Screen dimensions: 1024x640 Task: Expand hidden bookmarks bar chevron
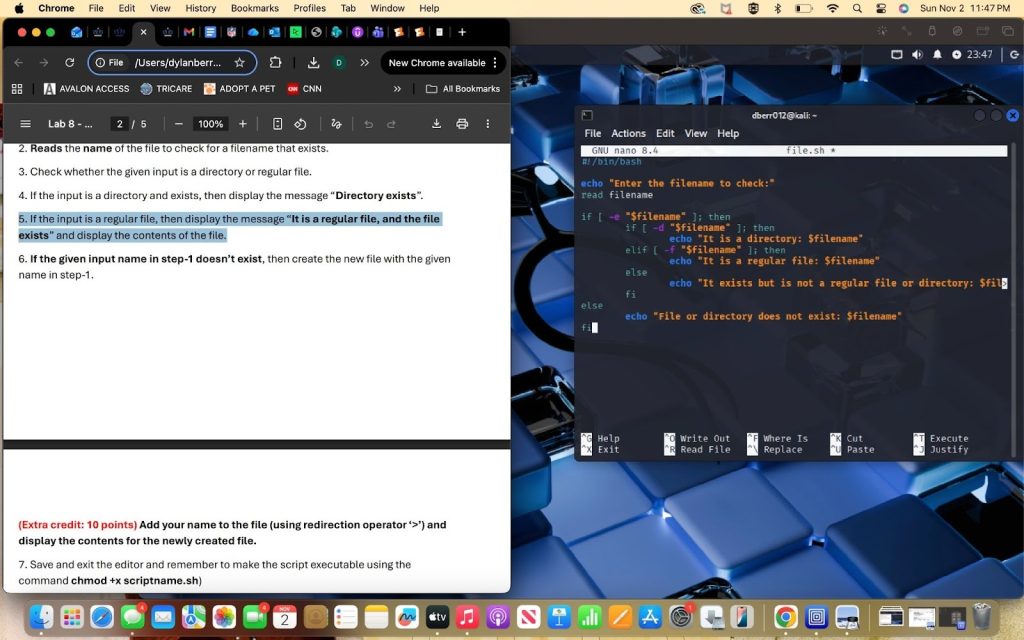pos(398,89)
